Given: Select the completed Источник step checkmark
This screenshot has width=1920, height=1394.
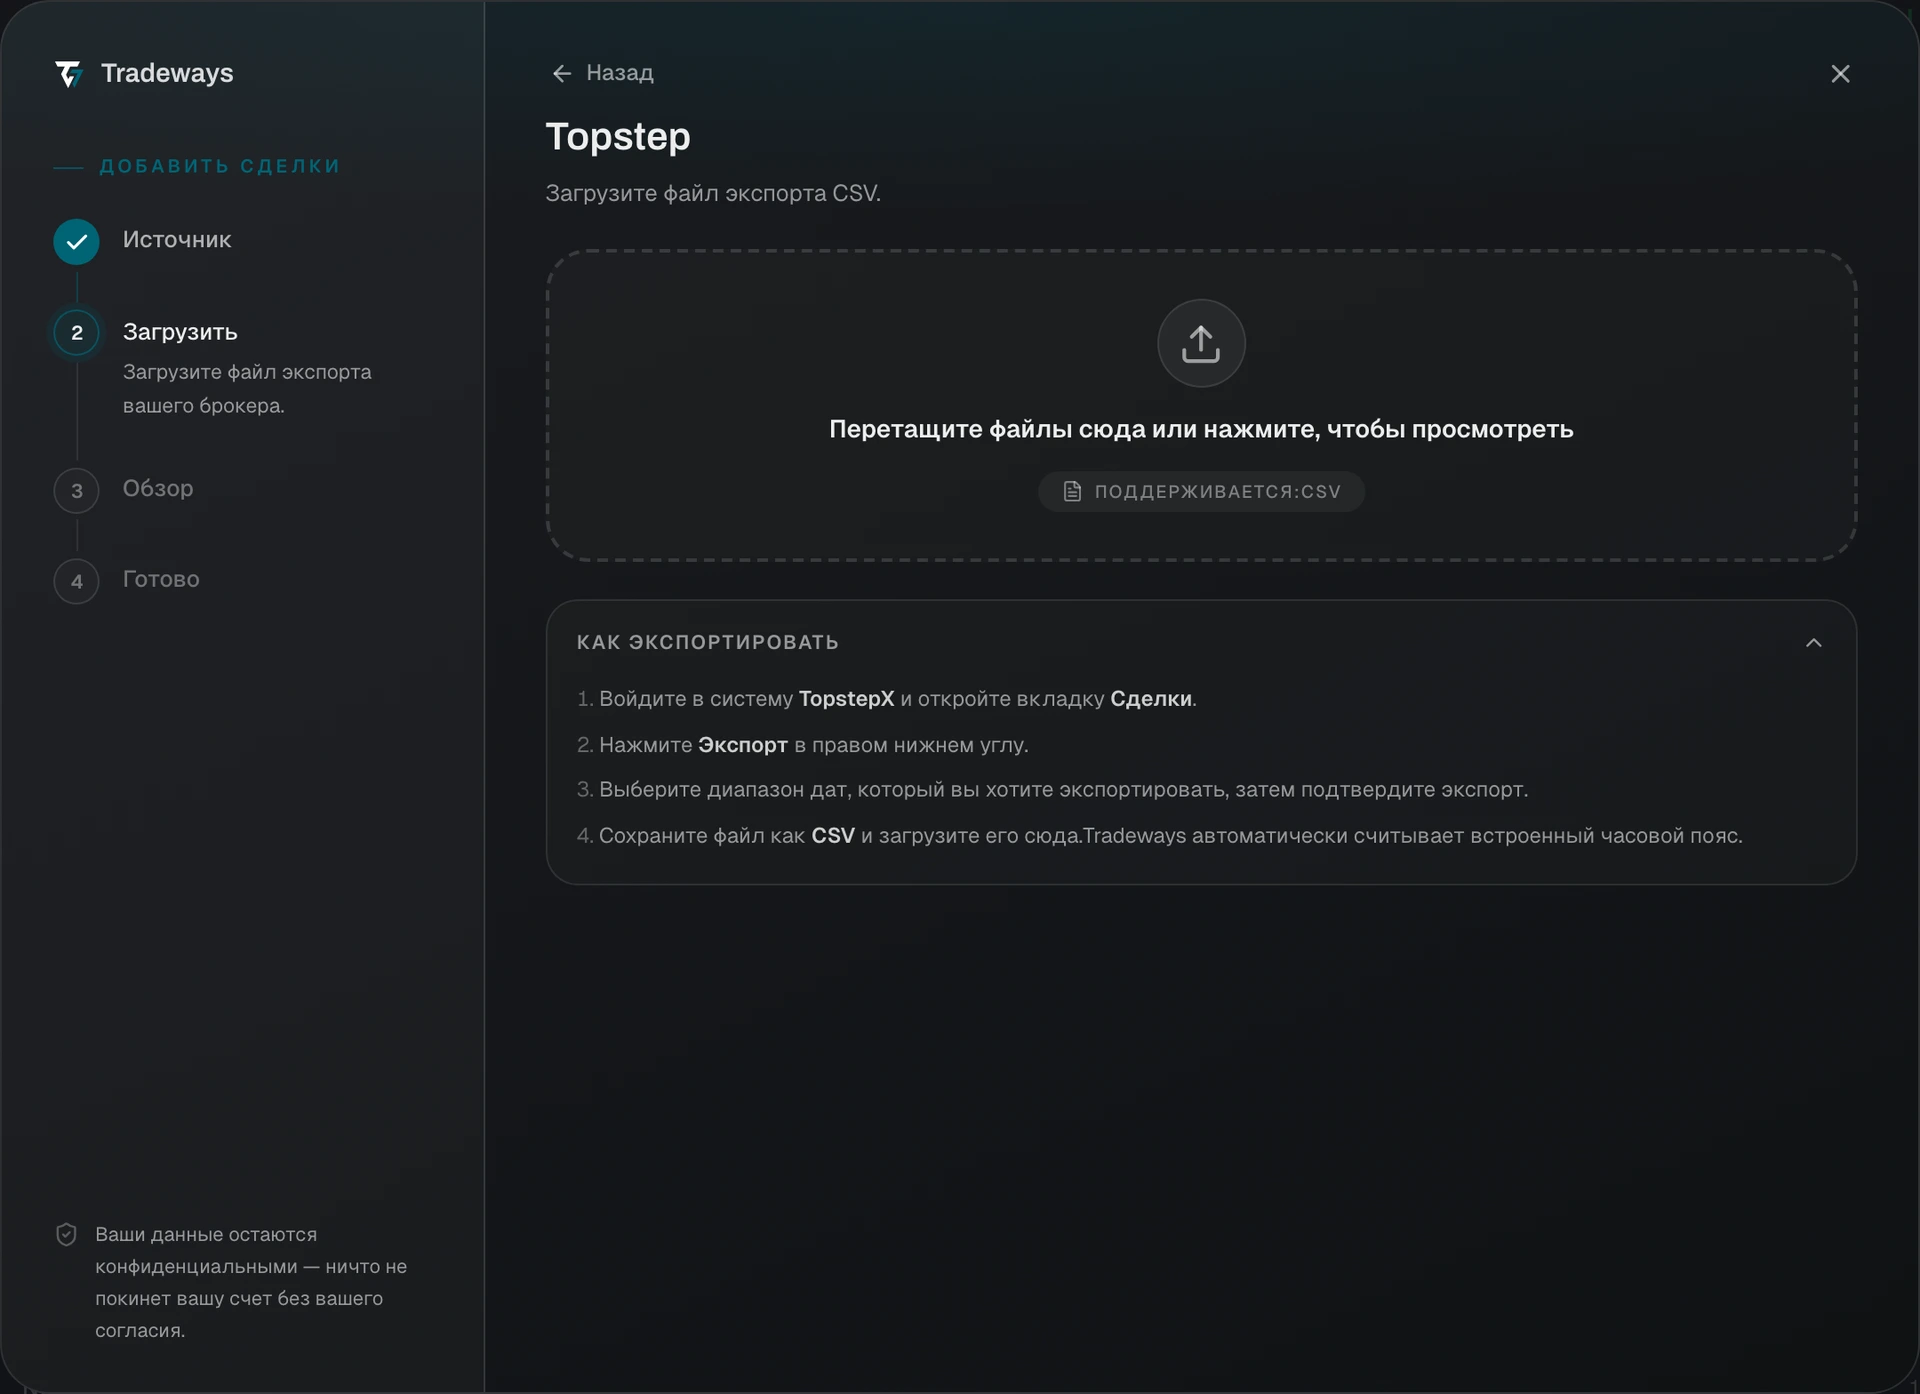Looking at the screenshot, I should (77, 241).
